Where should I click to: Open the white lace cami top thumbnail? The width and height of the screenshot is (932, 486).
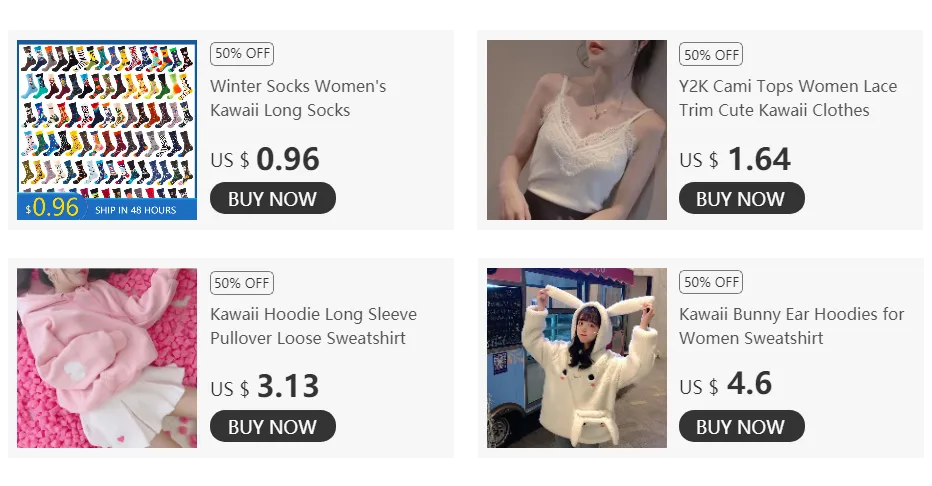[x=577, y=130]
